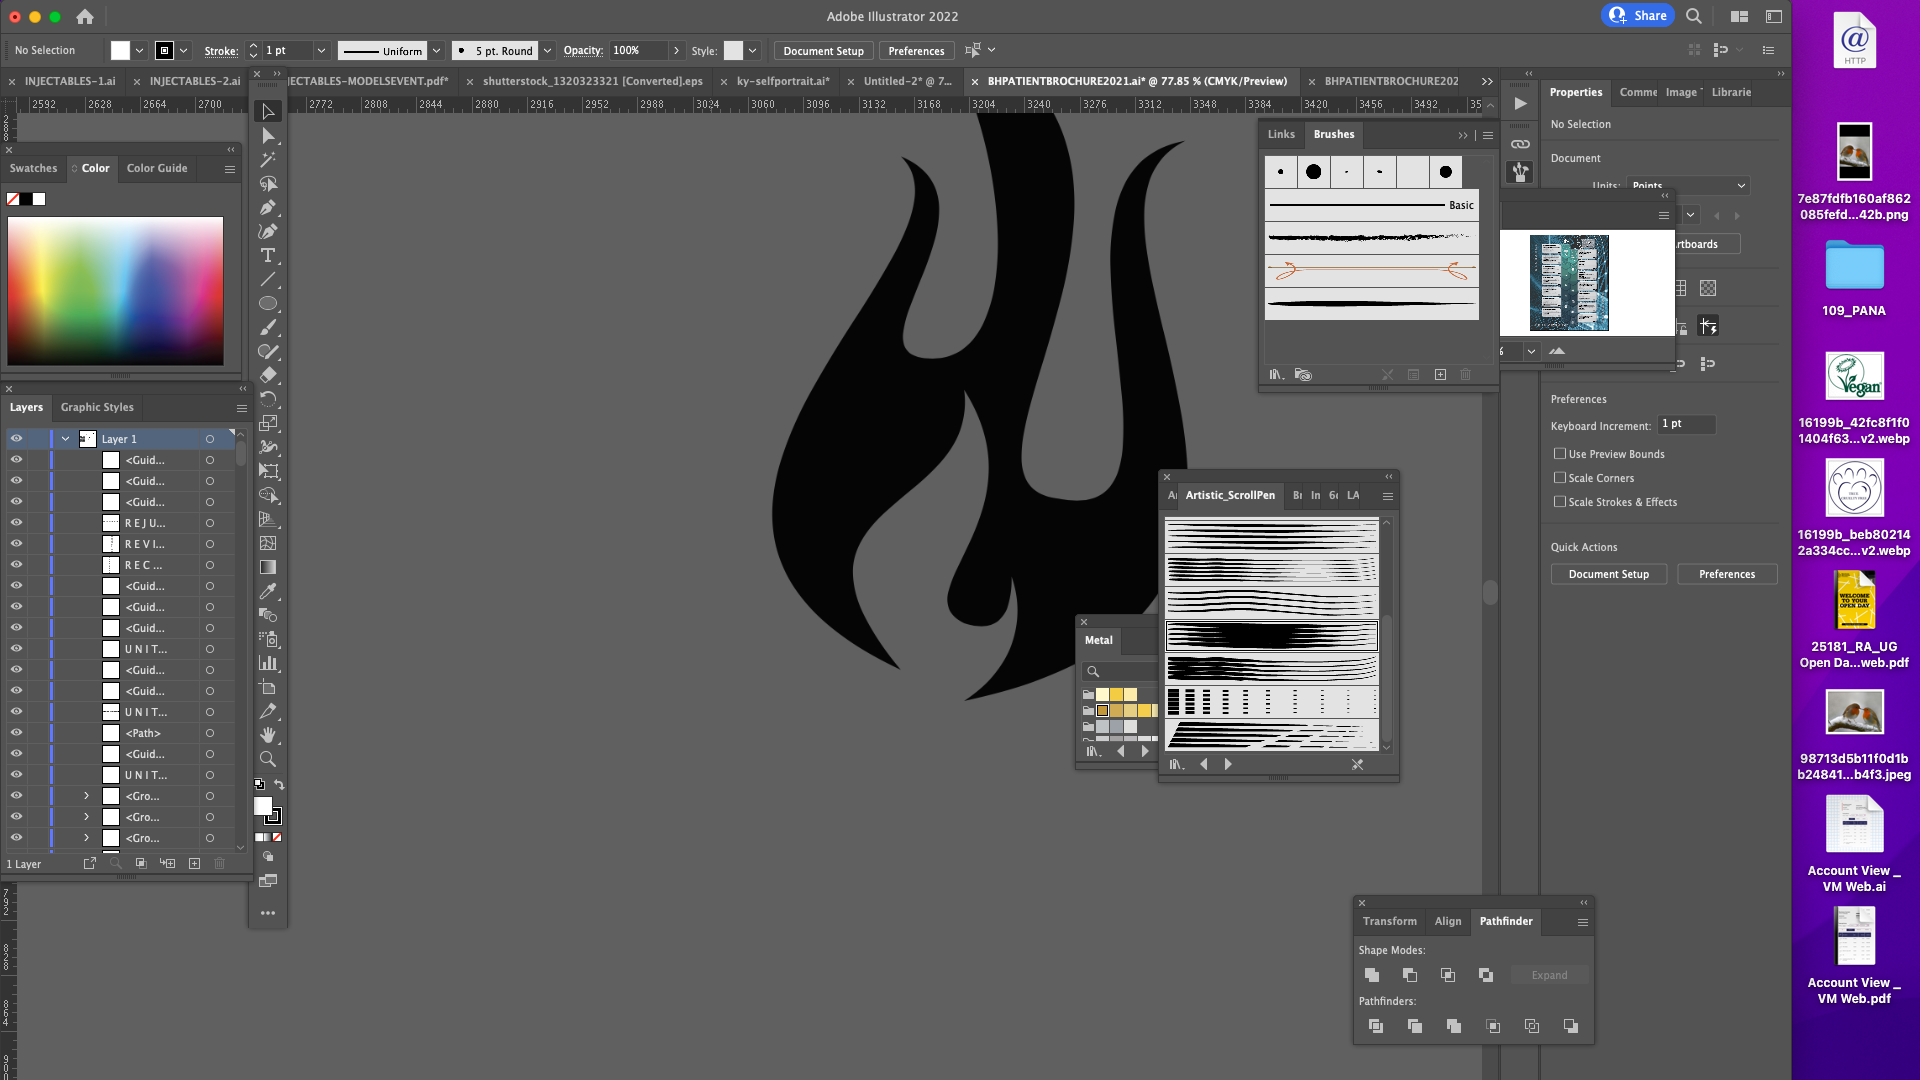Collapse Layer 1 disclosure arrow
1920x1080 pixels.
point(65,439)
